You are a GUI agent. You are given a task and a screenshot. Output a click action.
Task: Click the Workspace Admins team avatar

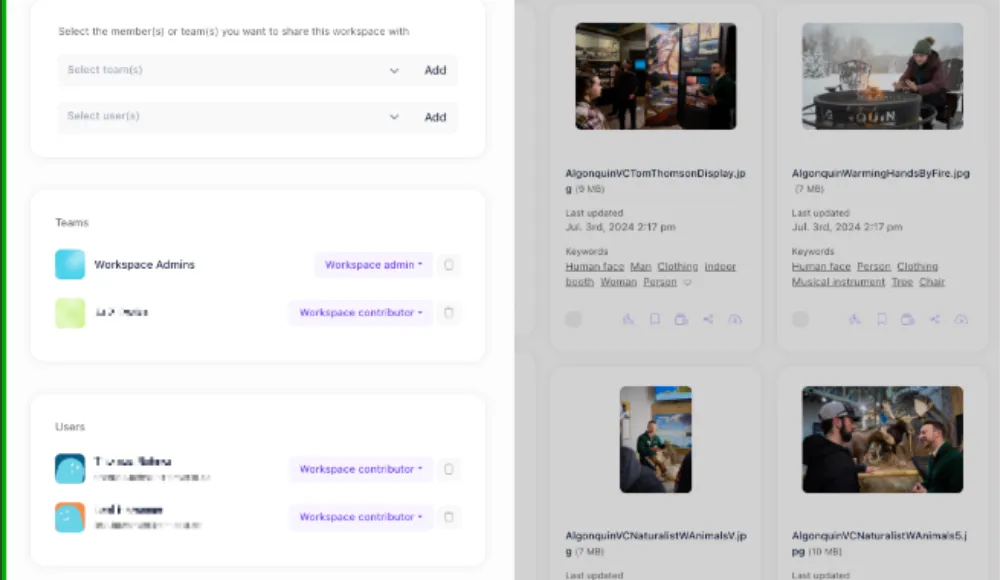(x=70, y=264)
